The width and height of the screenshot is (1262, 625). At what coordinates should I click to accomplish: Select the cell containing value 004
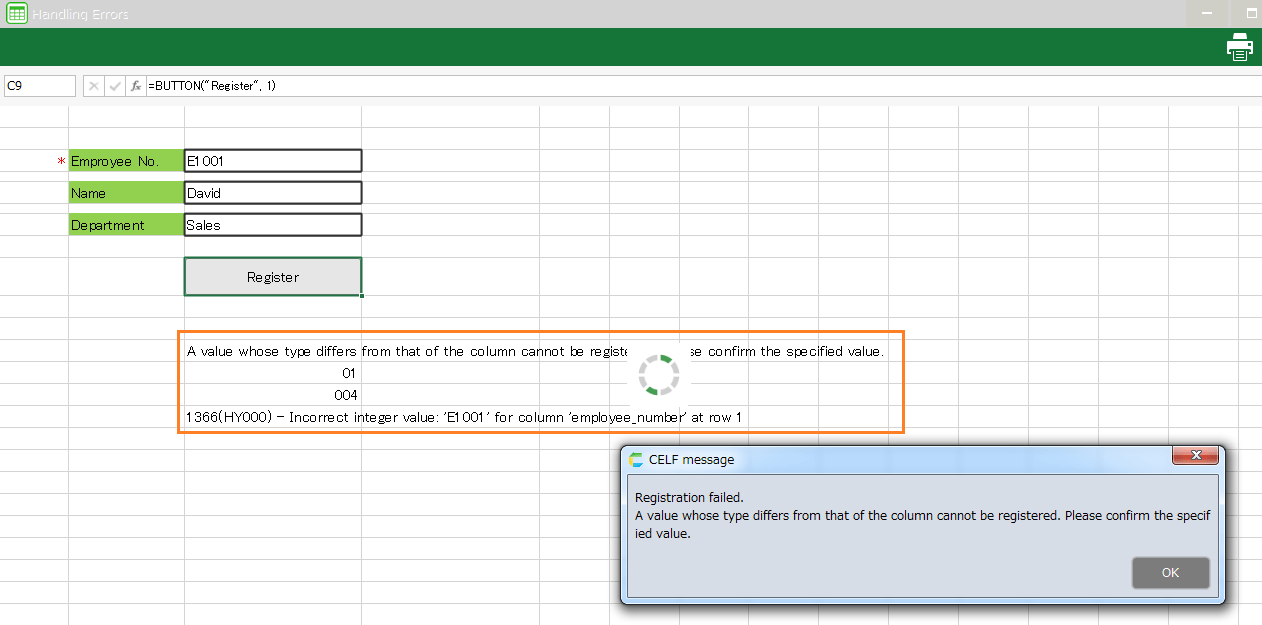pos(272,395)
